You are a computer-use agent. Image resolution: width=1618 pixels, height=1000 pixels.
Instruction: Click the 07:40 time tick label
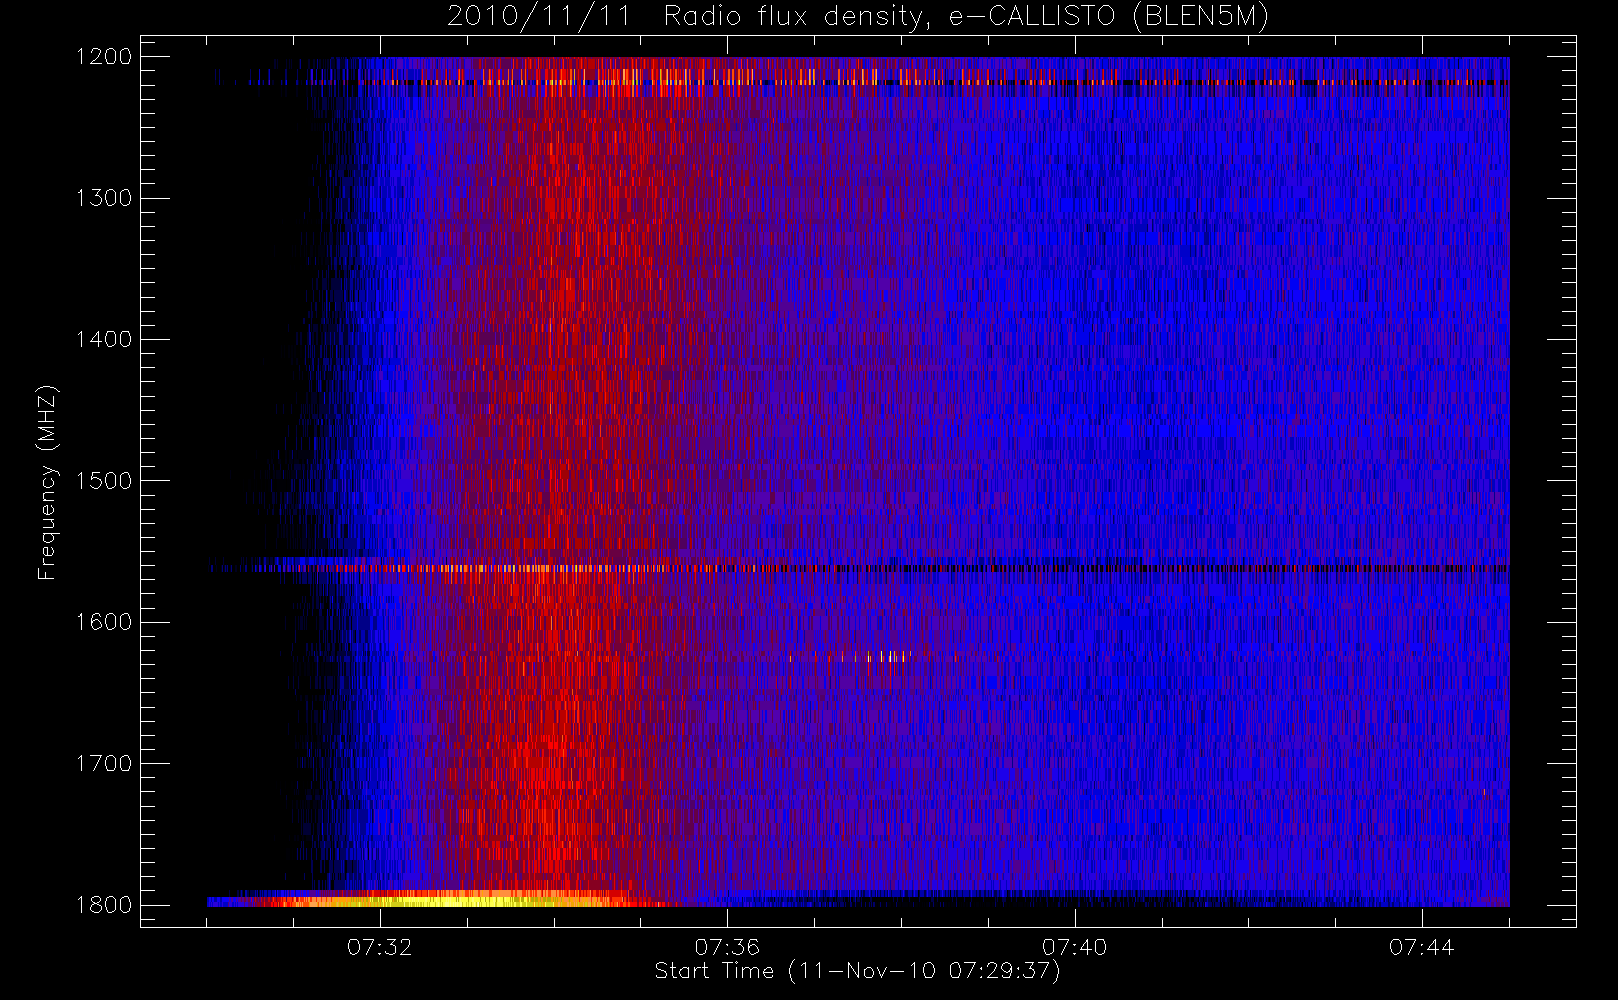[x=1074, y=947]
